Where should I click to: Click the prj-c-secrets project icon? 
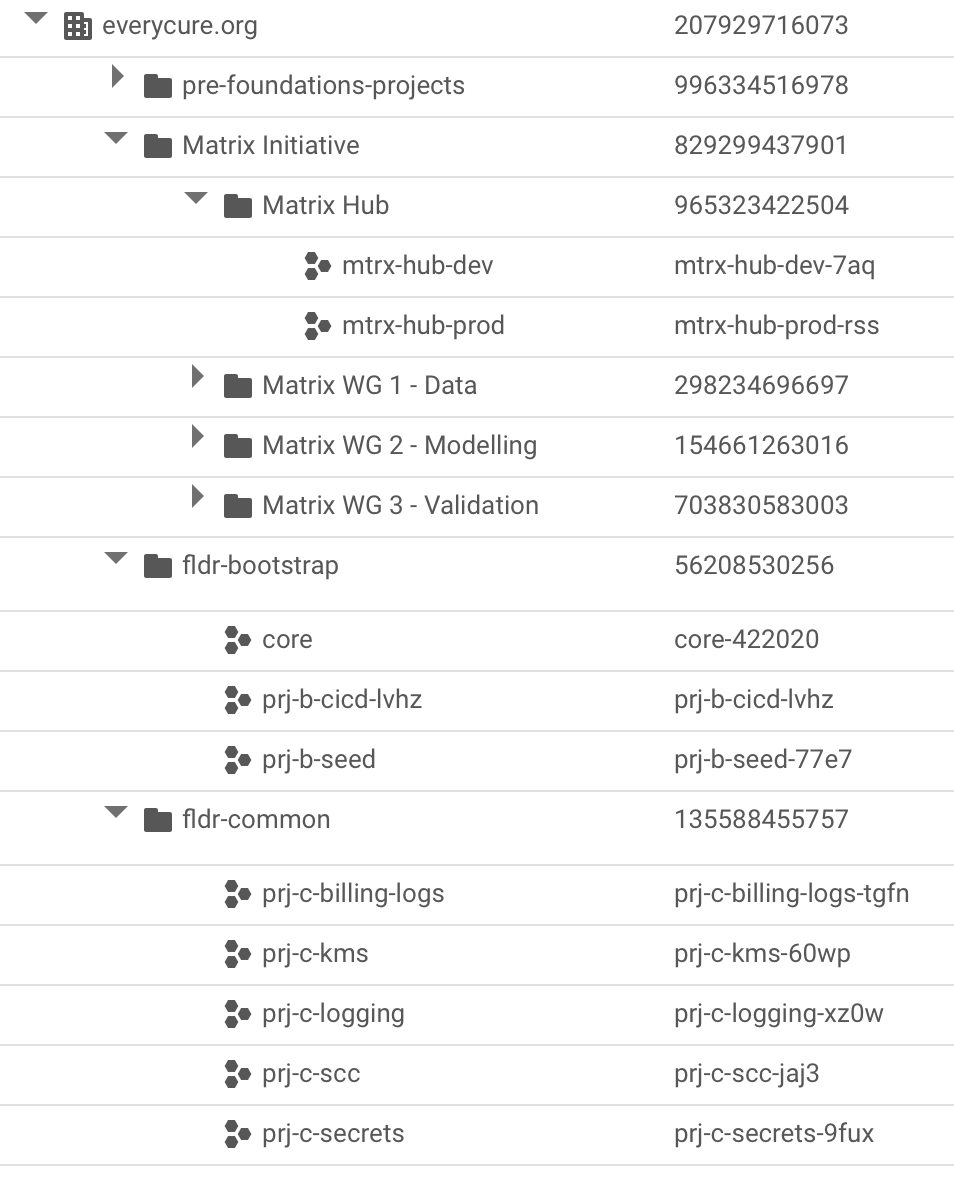(237, 1134)
